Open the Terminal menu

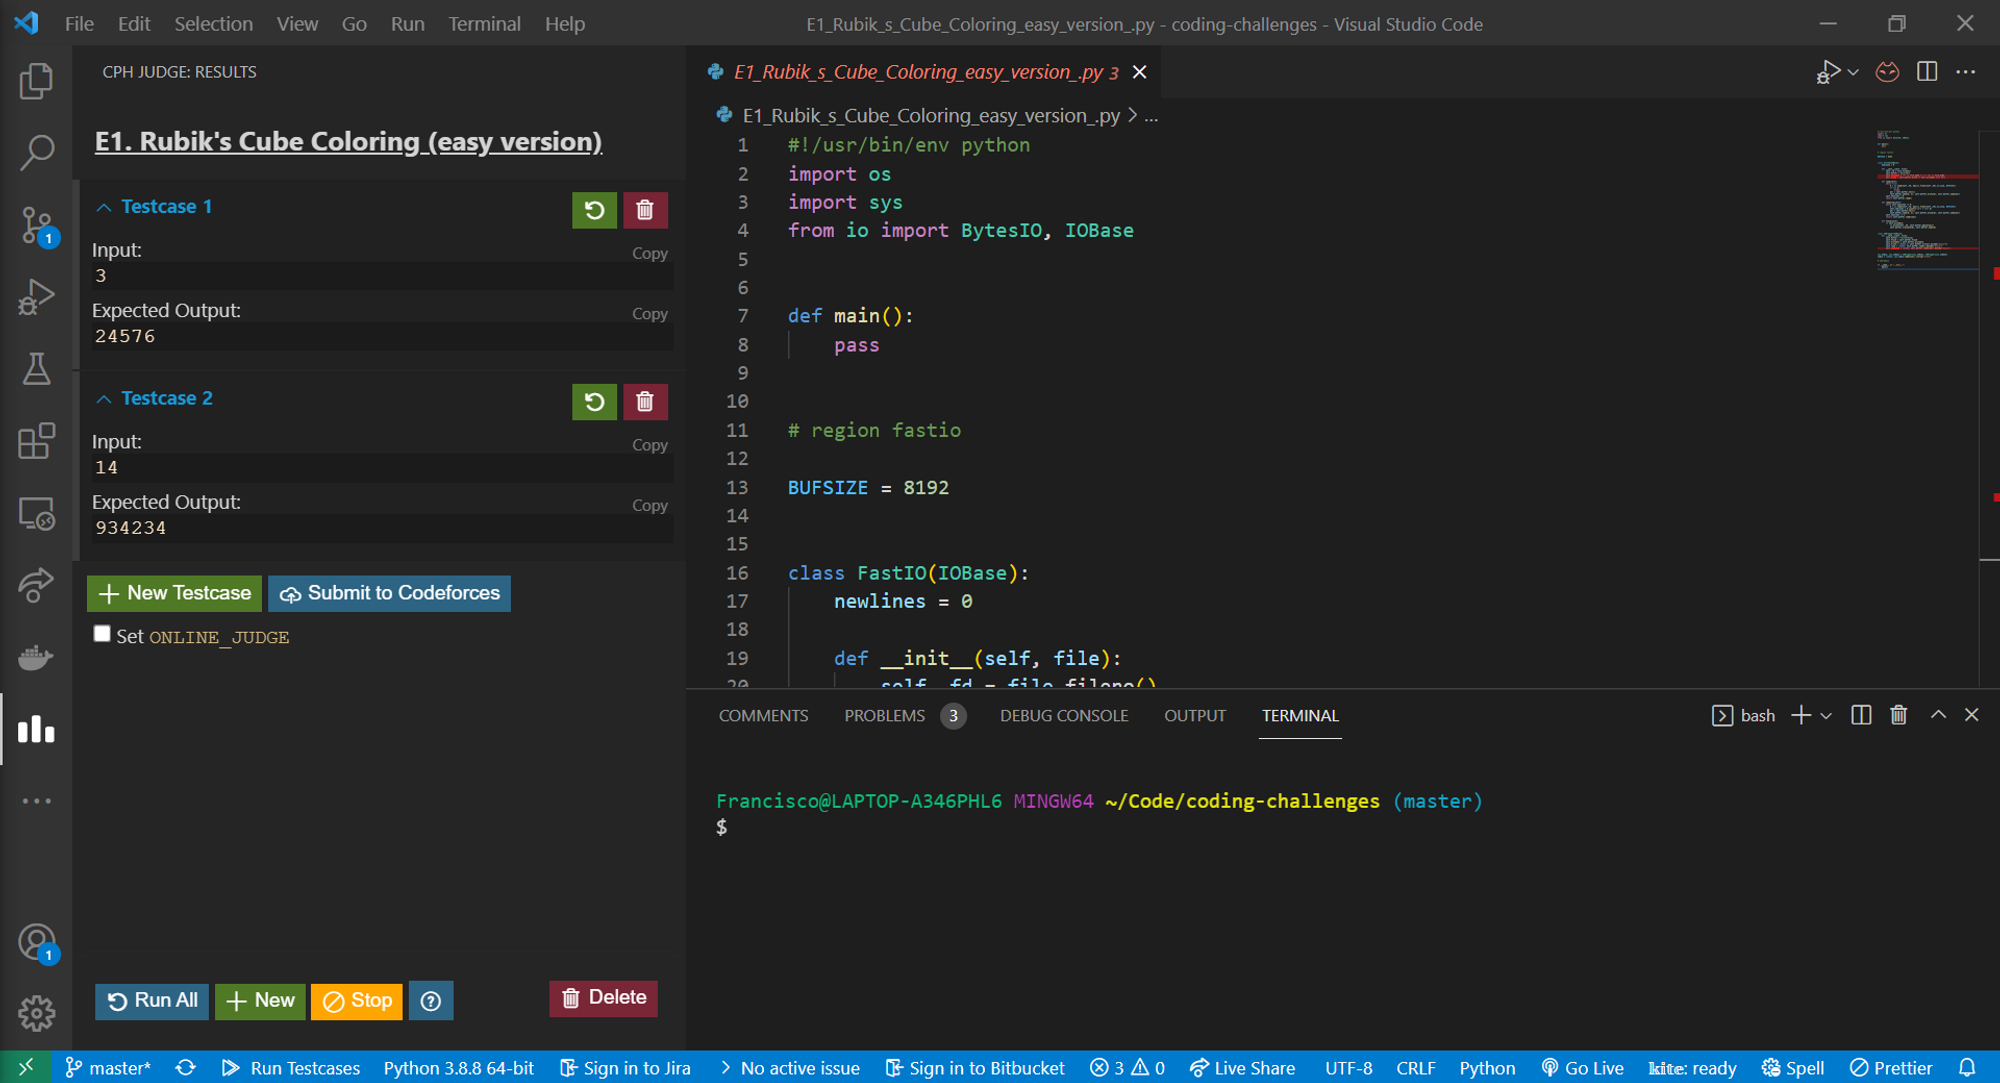(484, 23)
